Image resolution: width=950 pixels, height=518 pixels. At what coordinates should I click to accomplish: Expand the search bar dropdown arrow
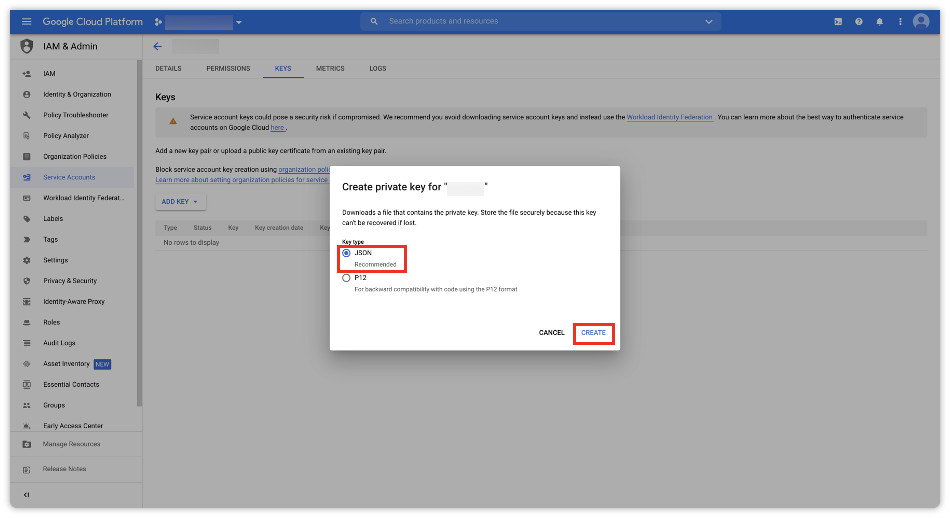[708, 22]
